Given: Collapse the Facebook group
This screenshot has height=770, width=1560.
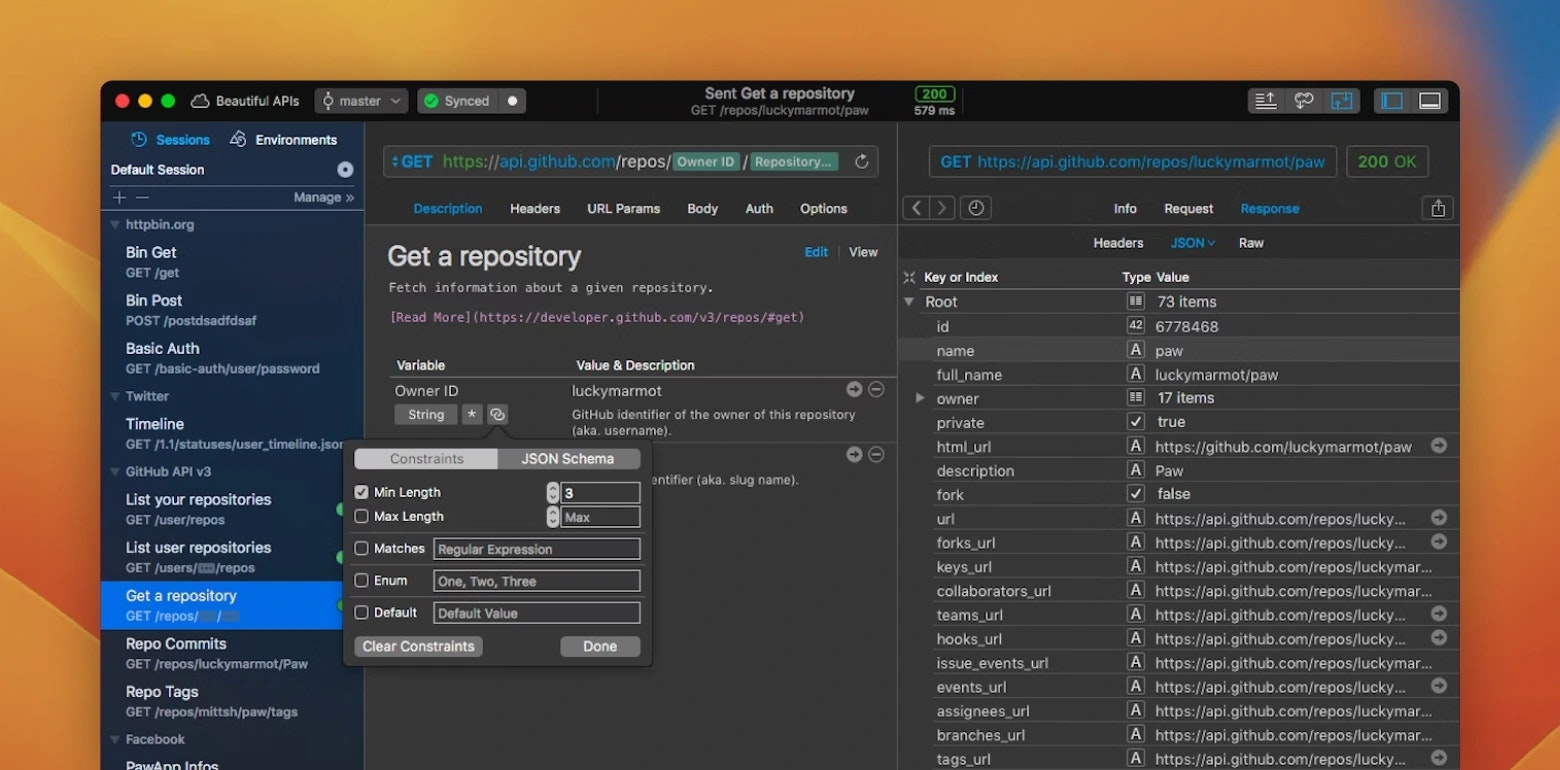Looking at the screenshot, I should click(x=114, y=740).
